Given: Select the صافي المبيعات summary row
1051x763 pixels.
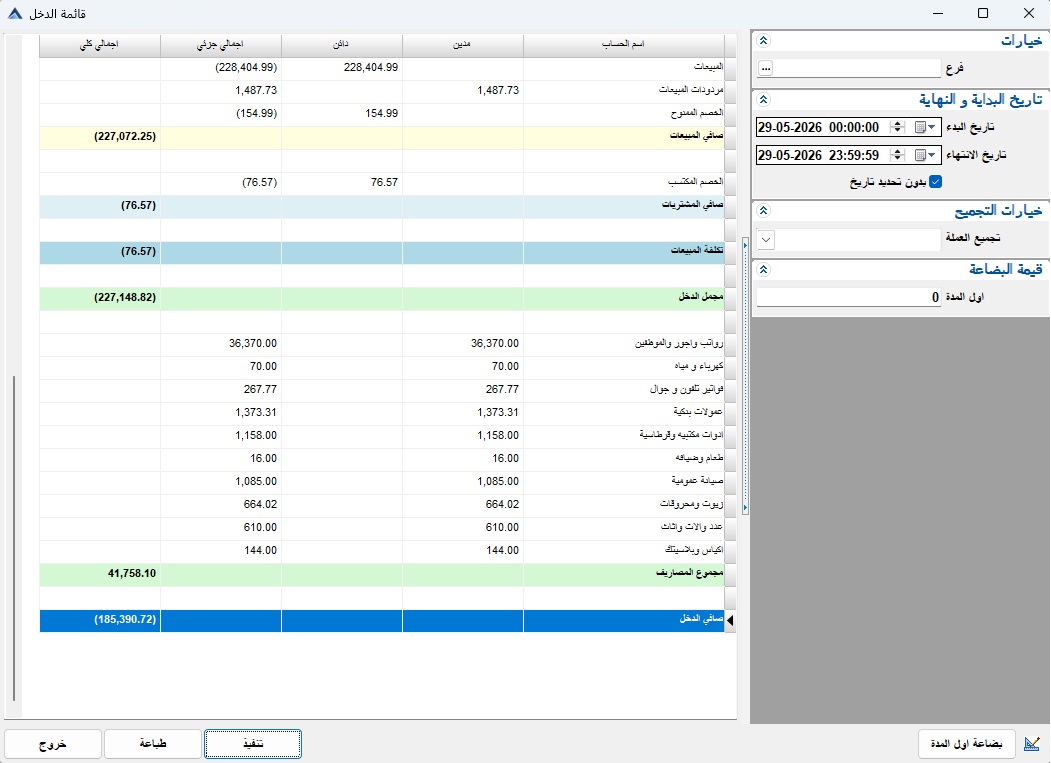Looking at the screenshot, I should pyautogui.click(x=382, y=136).
